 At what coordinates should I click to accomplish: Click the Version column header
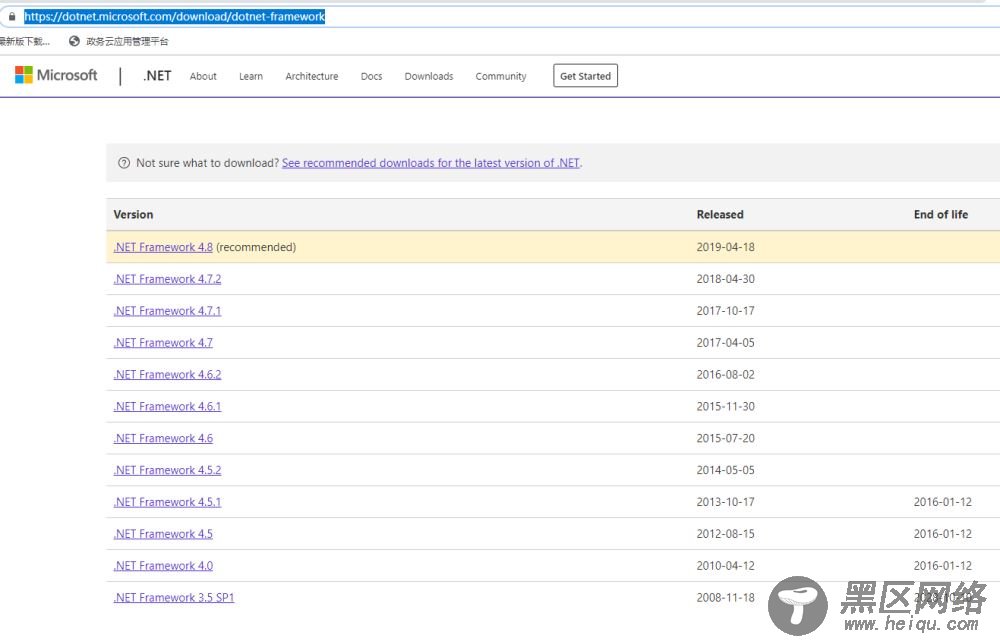[133, 214]
